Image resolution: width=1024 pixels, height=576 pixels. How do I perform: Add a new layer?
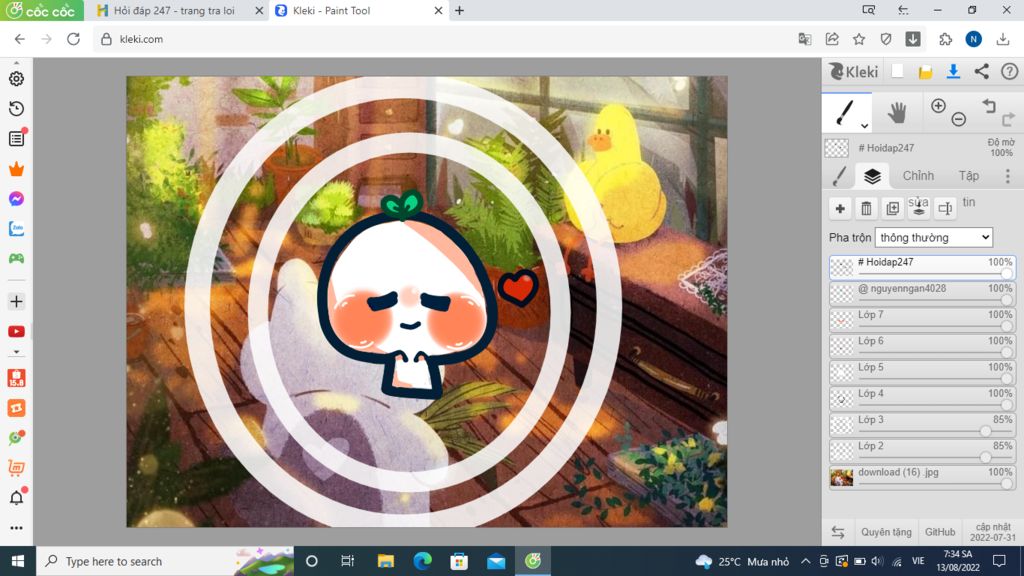point(840,208)
